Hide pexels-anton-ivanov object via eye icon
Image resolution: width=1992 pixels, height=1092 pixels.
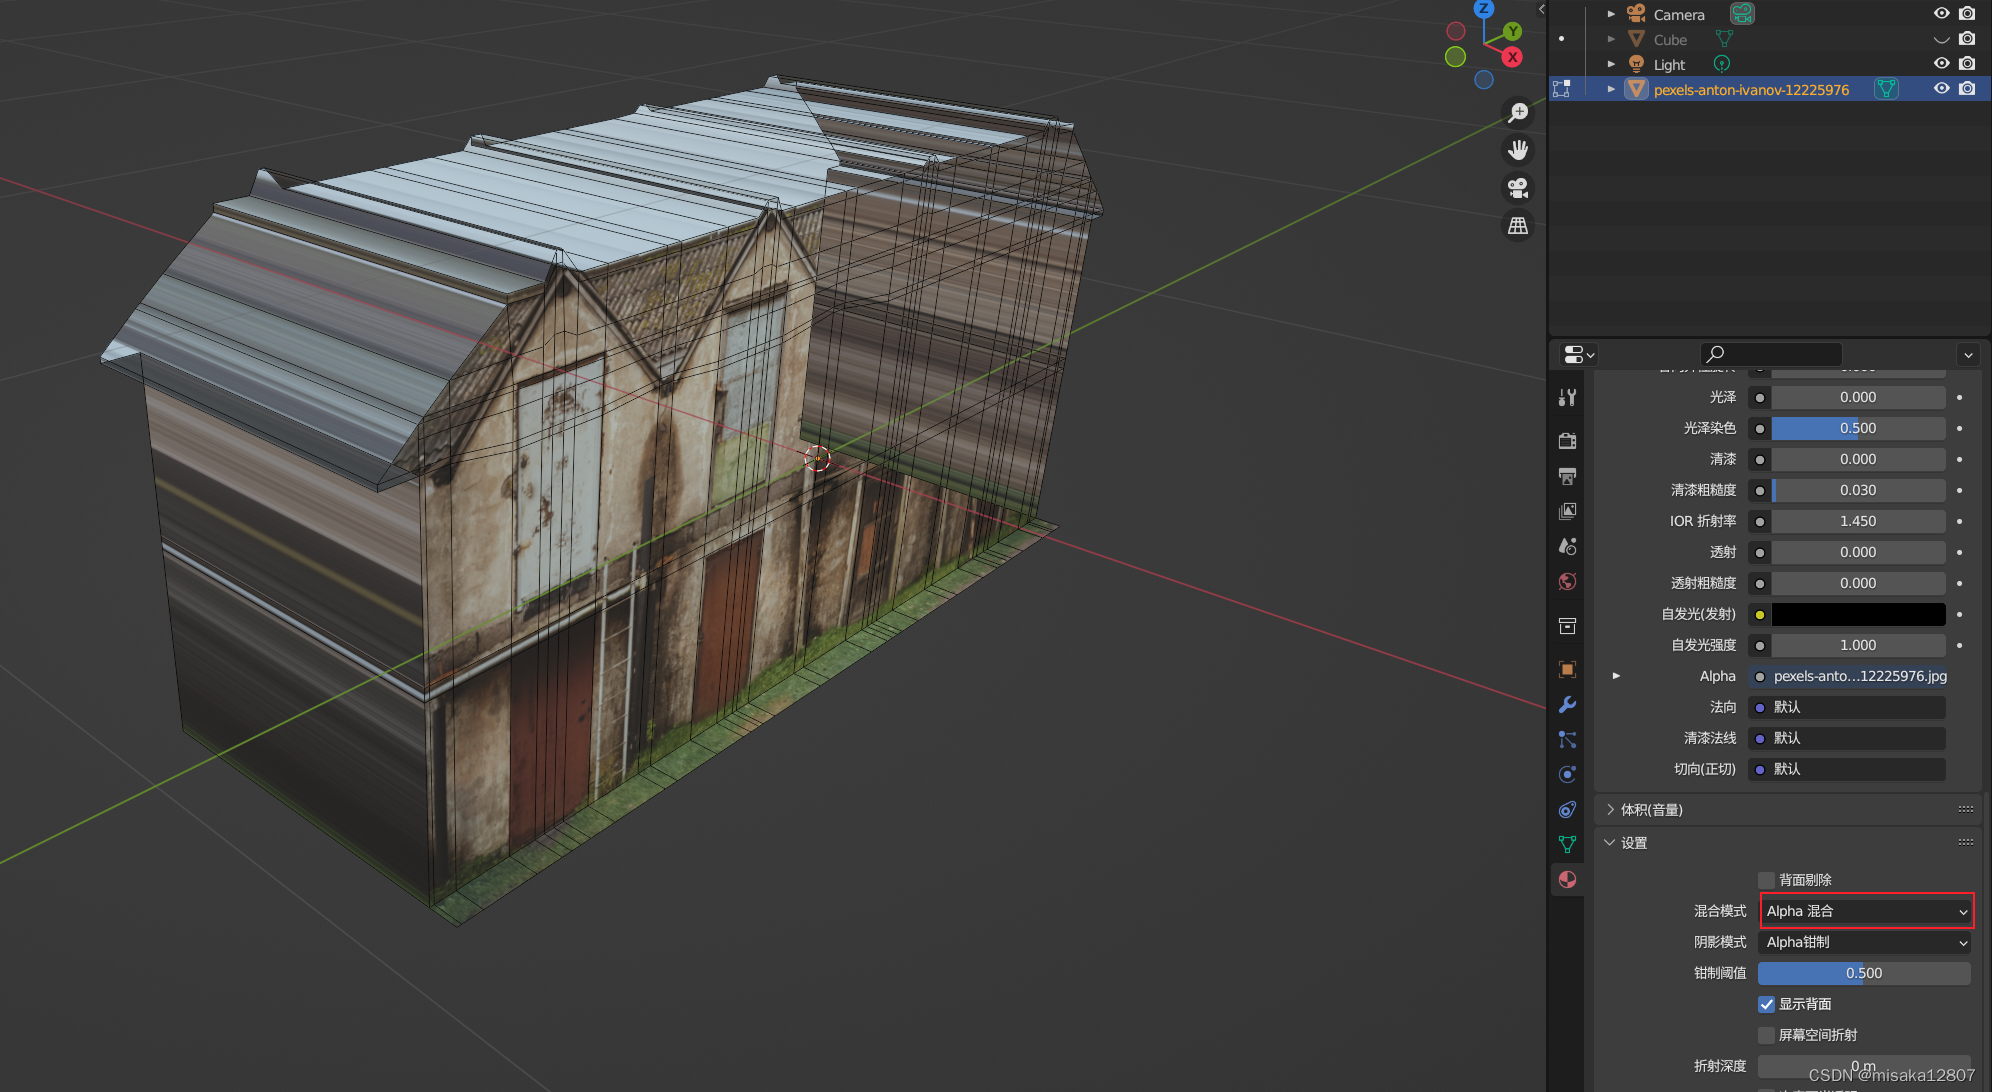(x=1941, y=89)
